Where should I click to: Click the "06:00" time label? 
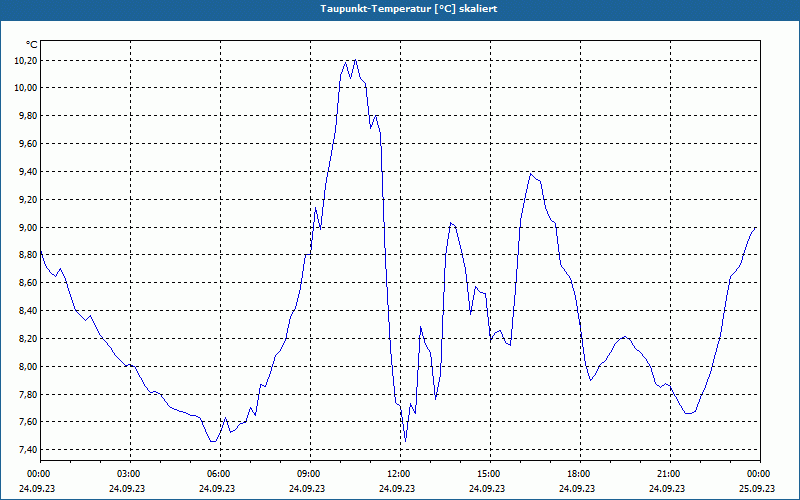(x=220, y=474)
